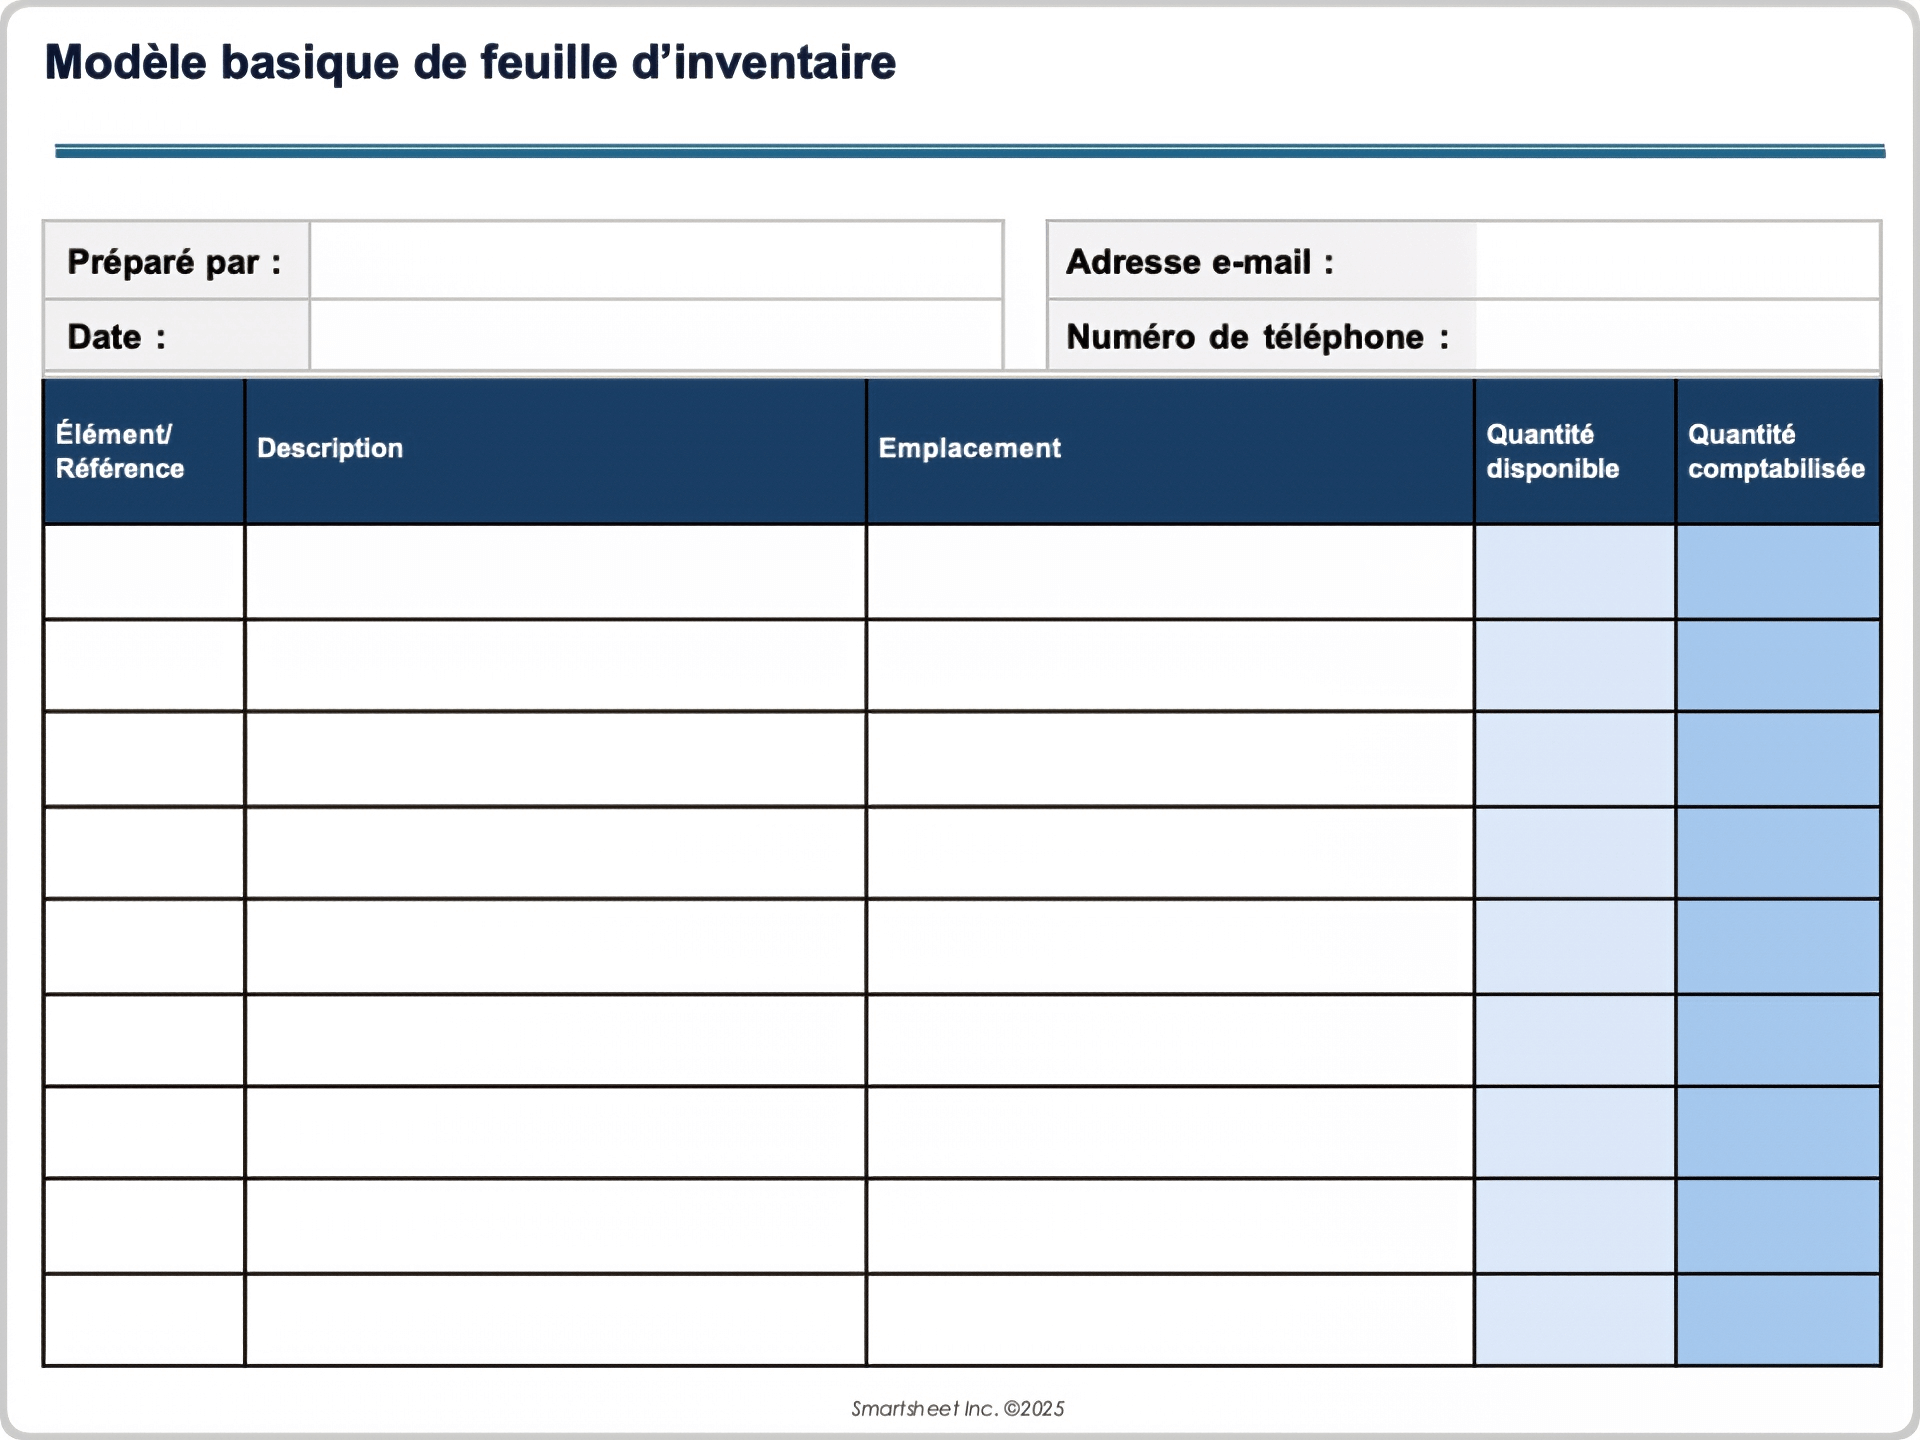
Task: Select the Quantité comptabilisée column header
Action: click(x=1777, y=451)
